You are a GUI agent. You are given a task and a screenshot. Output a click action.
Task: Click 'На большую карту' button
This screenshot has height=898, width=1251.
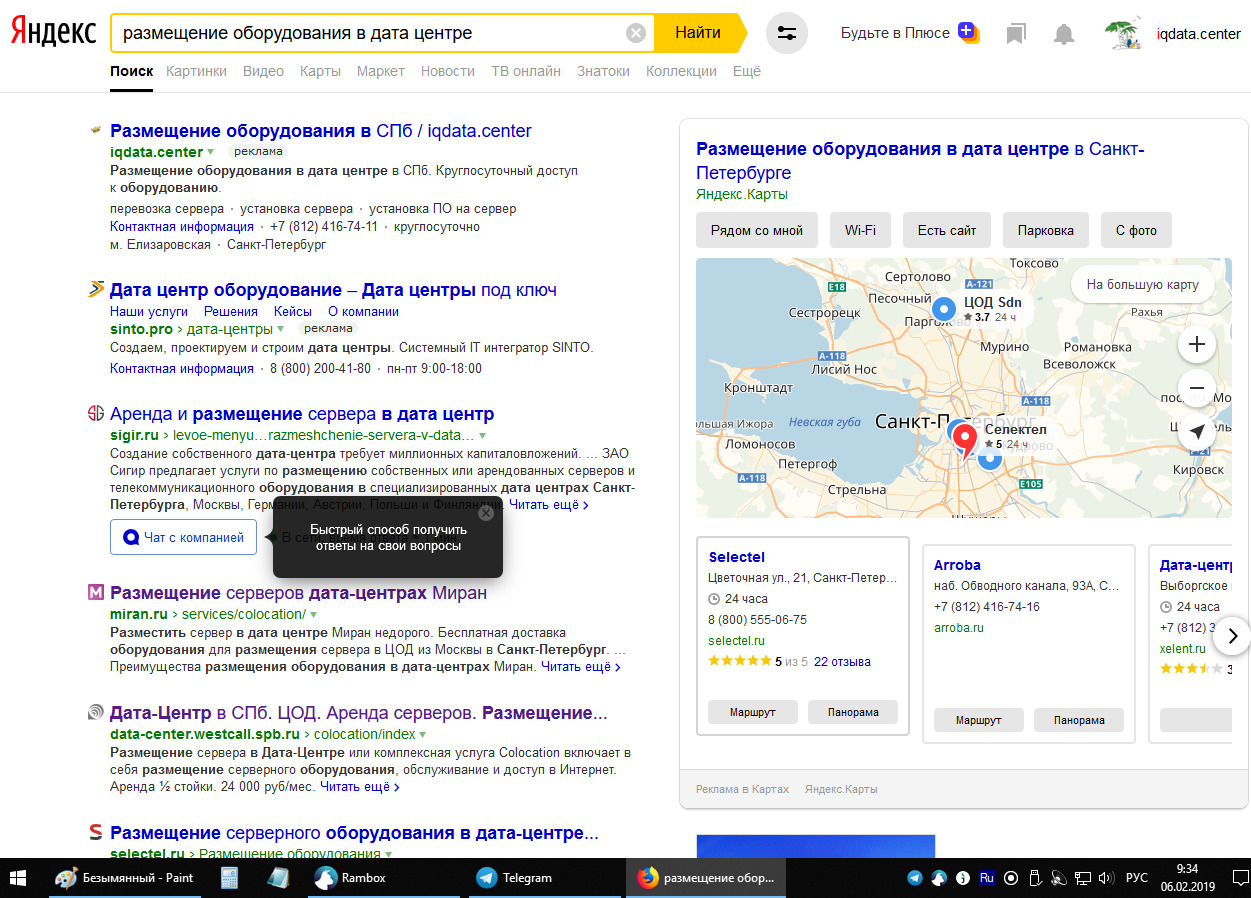[x=1142, y=285]
